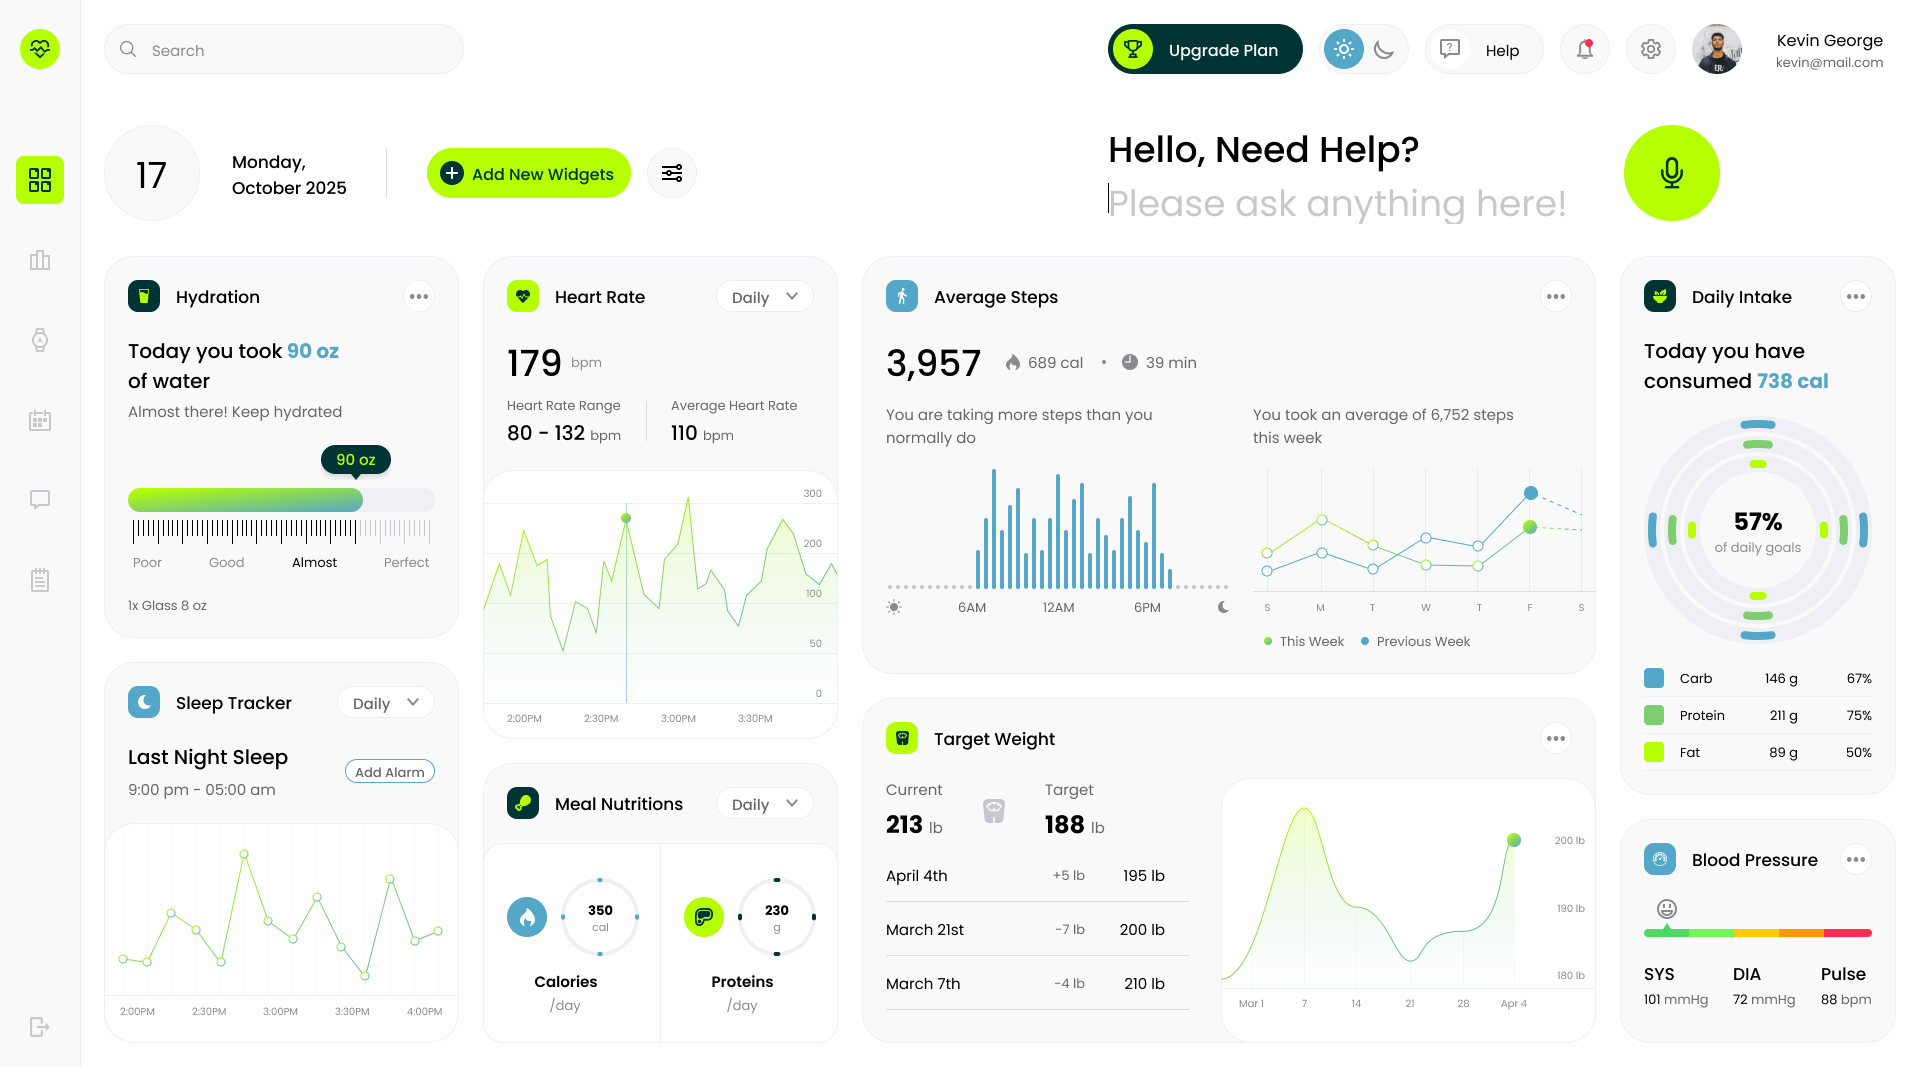Click the ask anything text prompt

1337,203
